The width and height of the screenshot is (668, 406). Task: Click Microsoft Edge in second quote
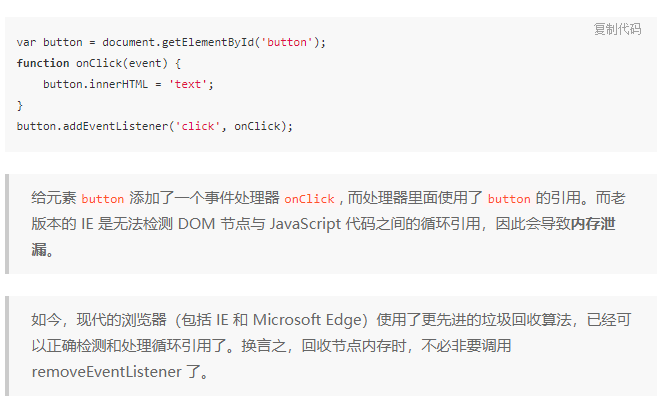point(310,320)
